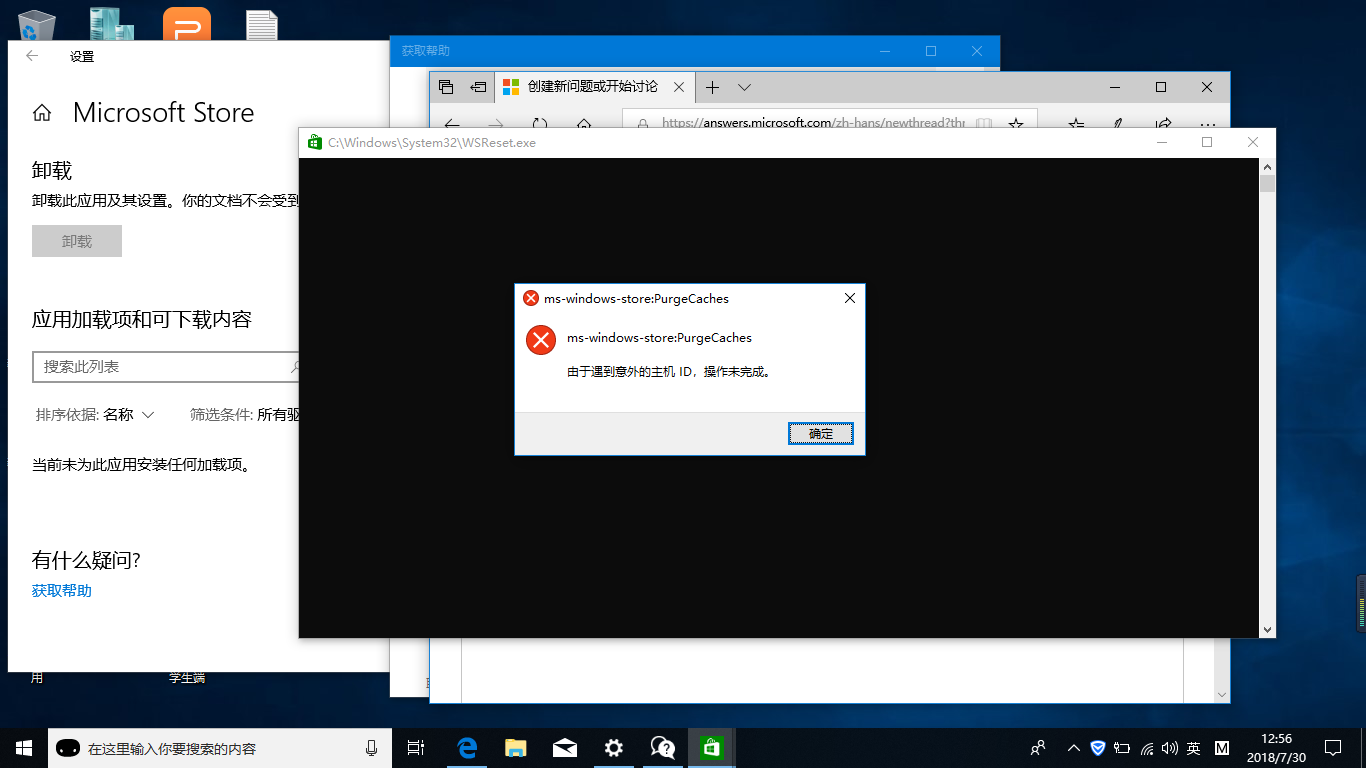Open a new tab in Edge
The width and height of the screenshot is (1366, 768).
pos(712,87)
